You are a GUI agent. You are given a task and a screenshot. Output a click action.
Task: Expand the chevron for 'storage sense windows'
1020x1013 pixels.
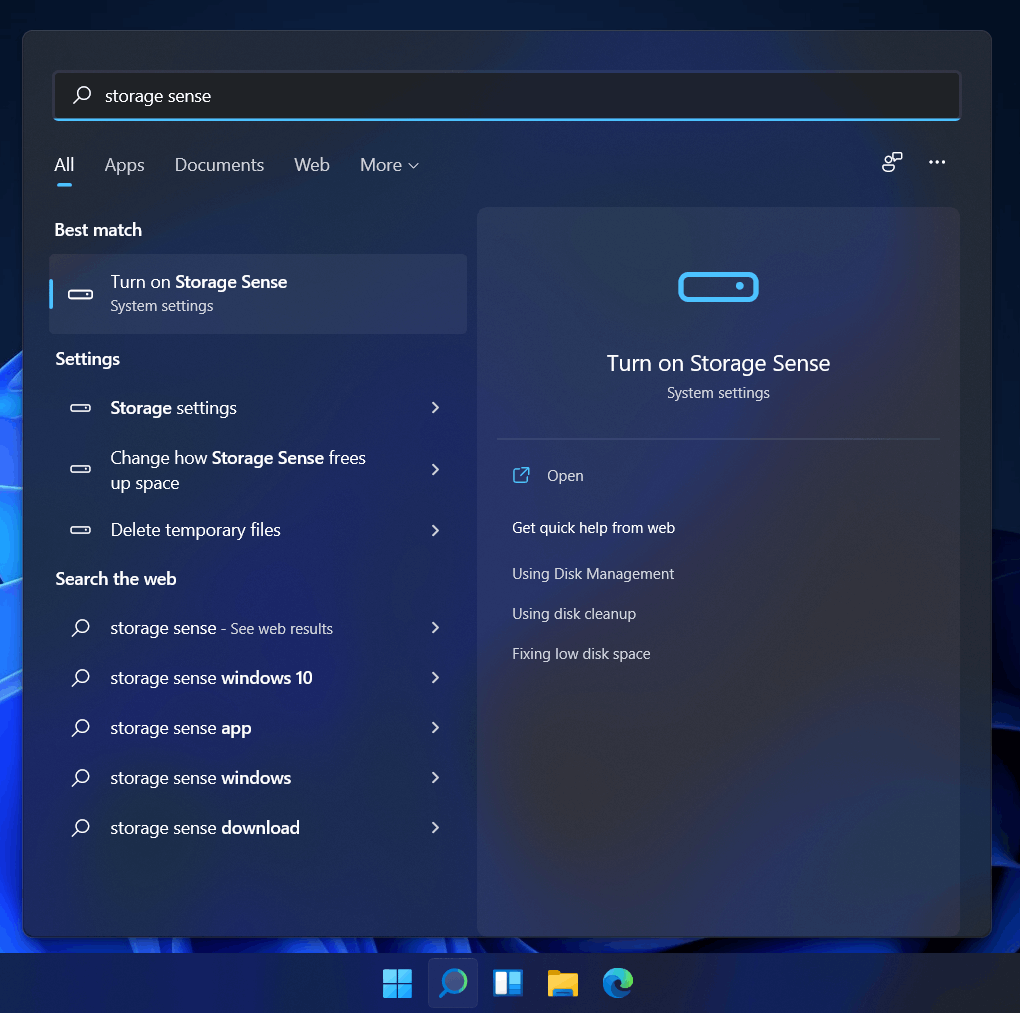coord(435,777)
